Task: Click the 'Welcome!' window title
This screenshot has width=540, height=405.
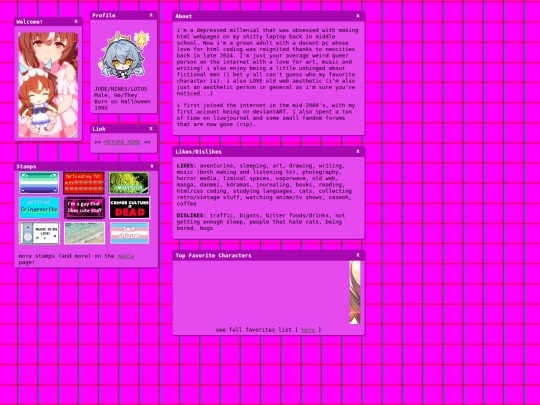Action: pos(30,22)
